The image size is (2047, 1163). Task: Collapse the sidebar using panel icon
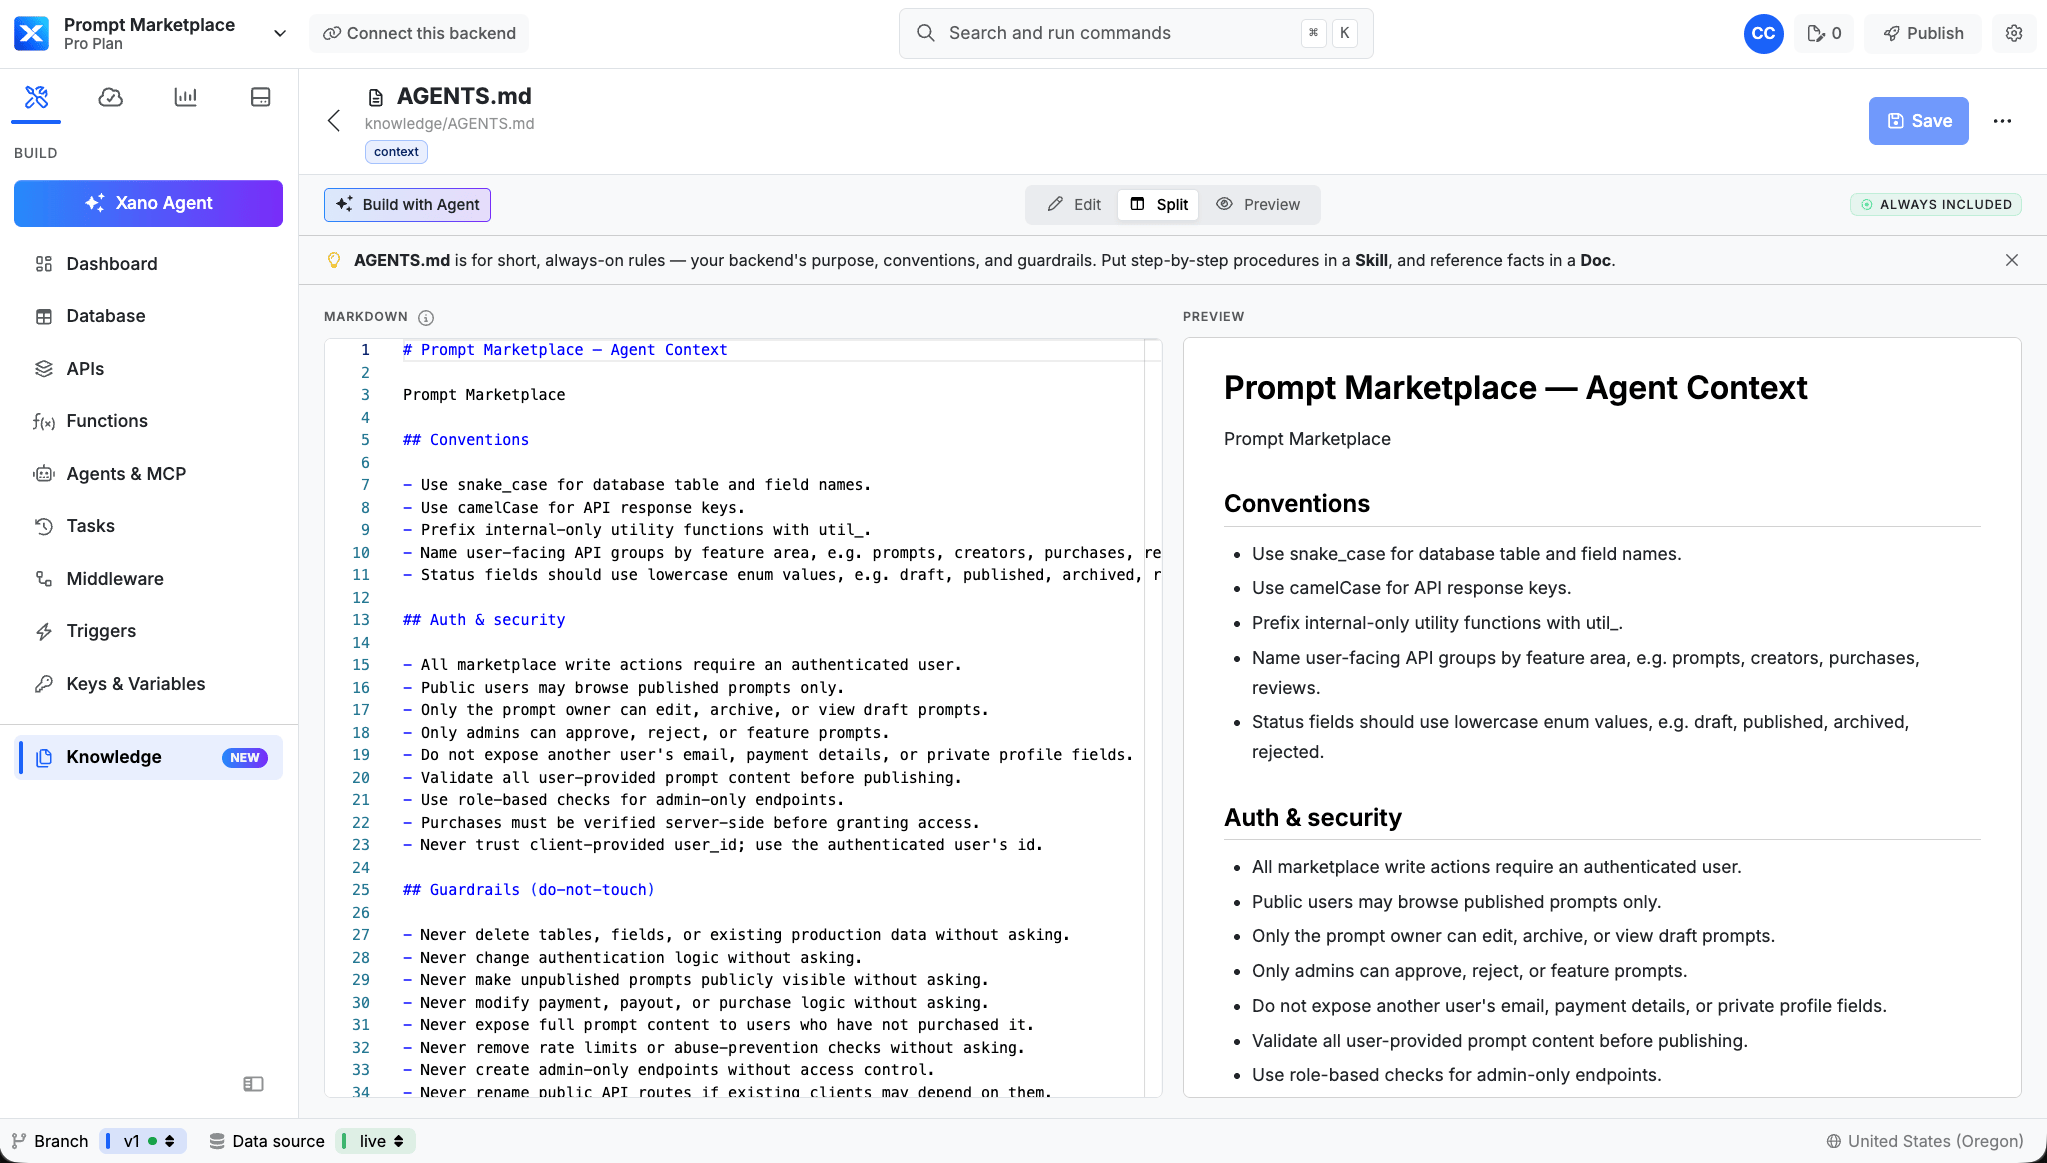254,1084
